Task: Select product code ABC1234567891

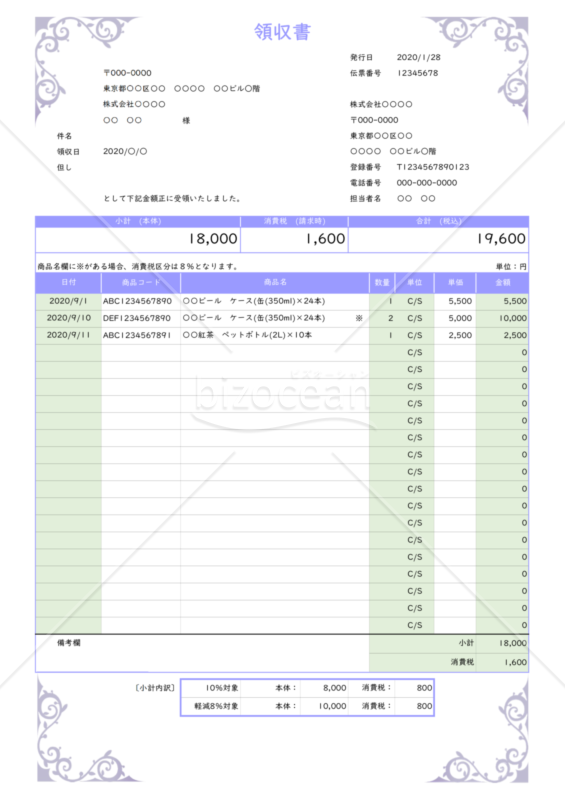Action: tap(137, 335)
